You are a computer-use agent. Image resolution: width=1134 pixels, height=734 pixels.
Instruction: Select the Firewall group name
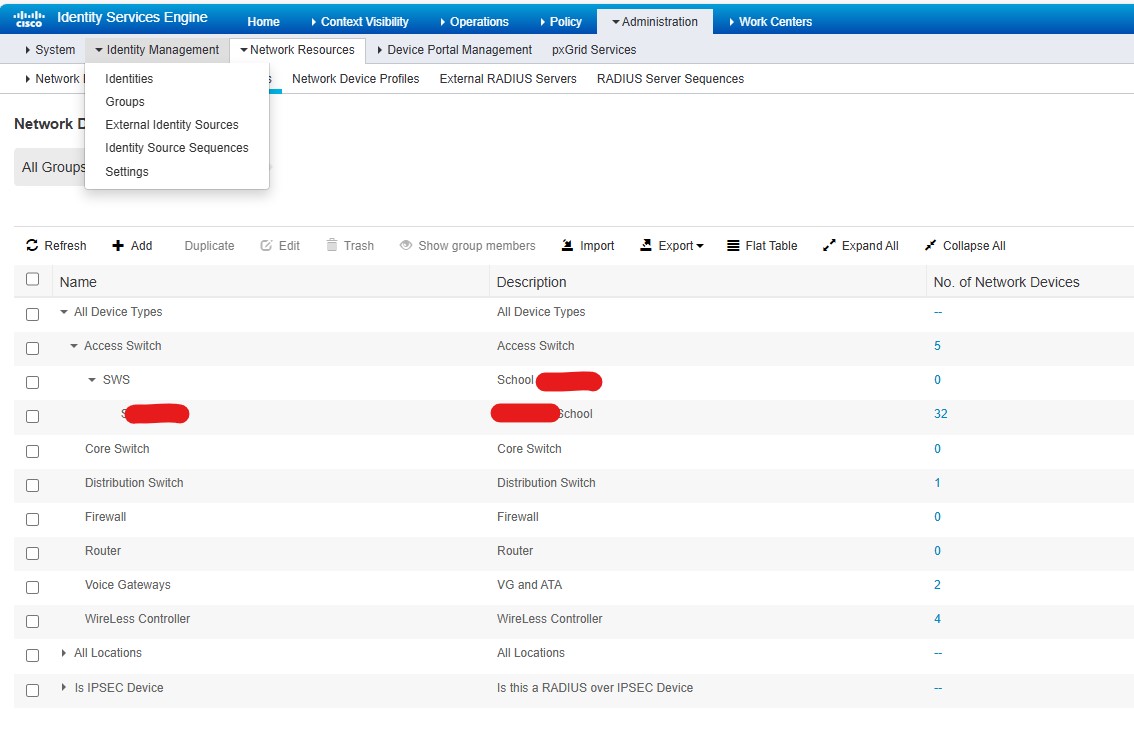point(106,516)
